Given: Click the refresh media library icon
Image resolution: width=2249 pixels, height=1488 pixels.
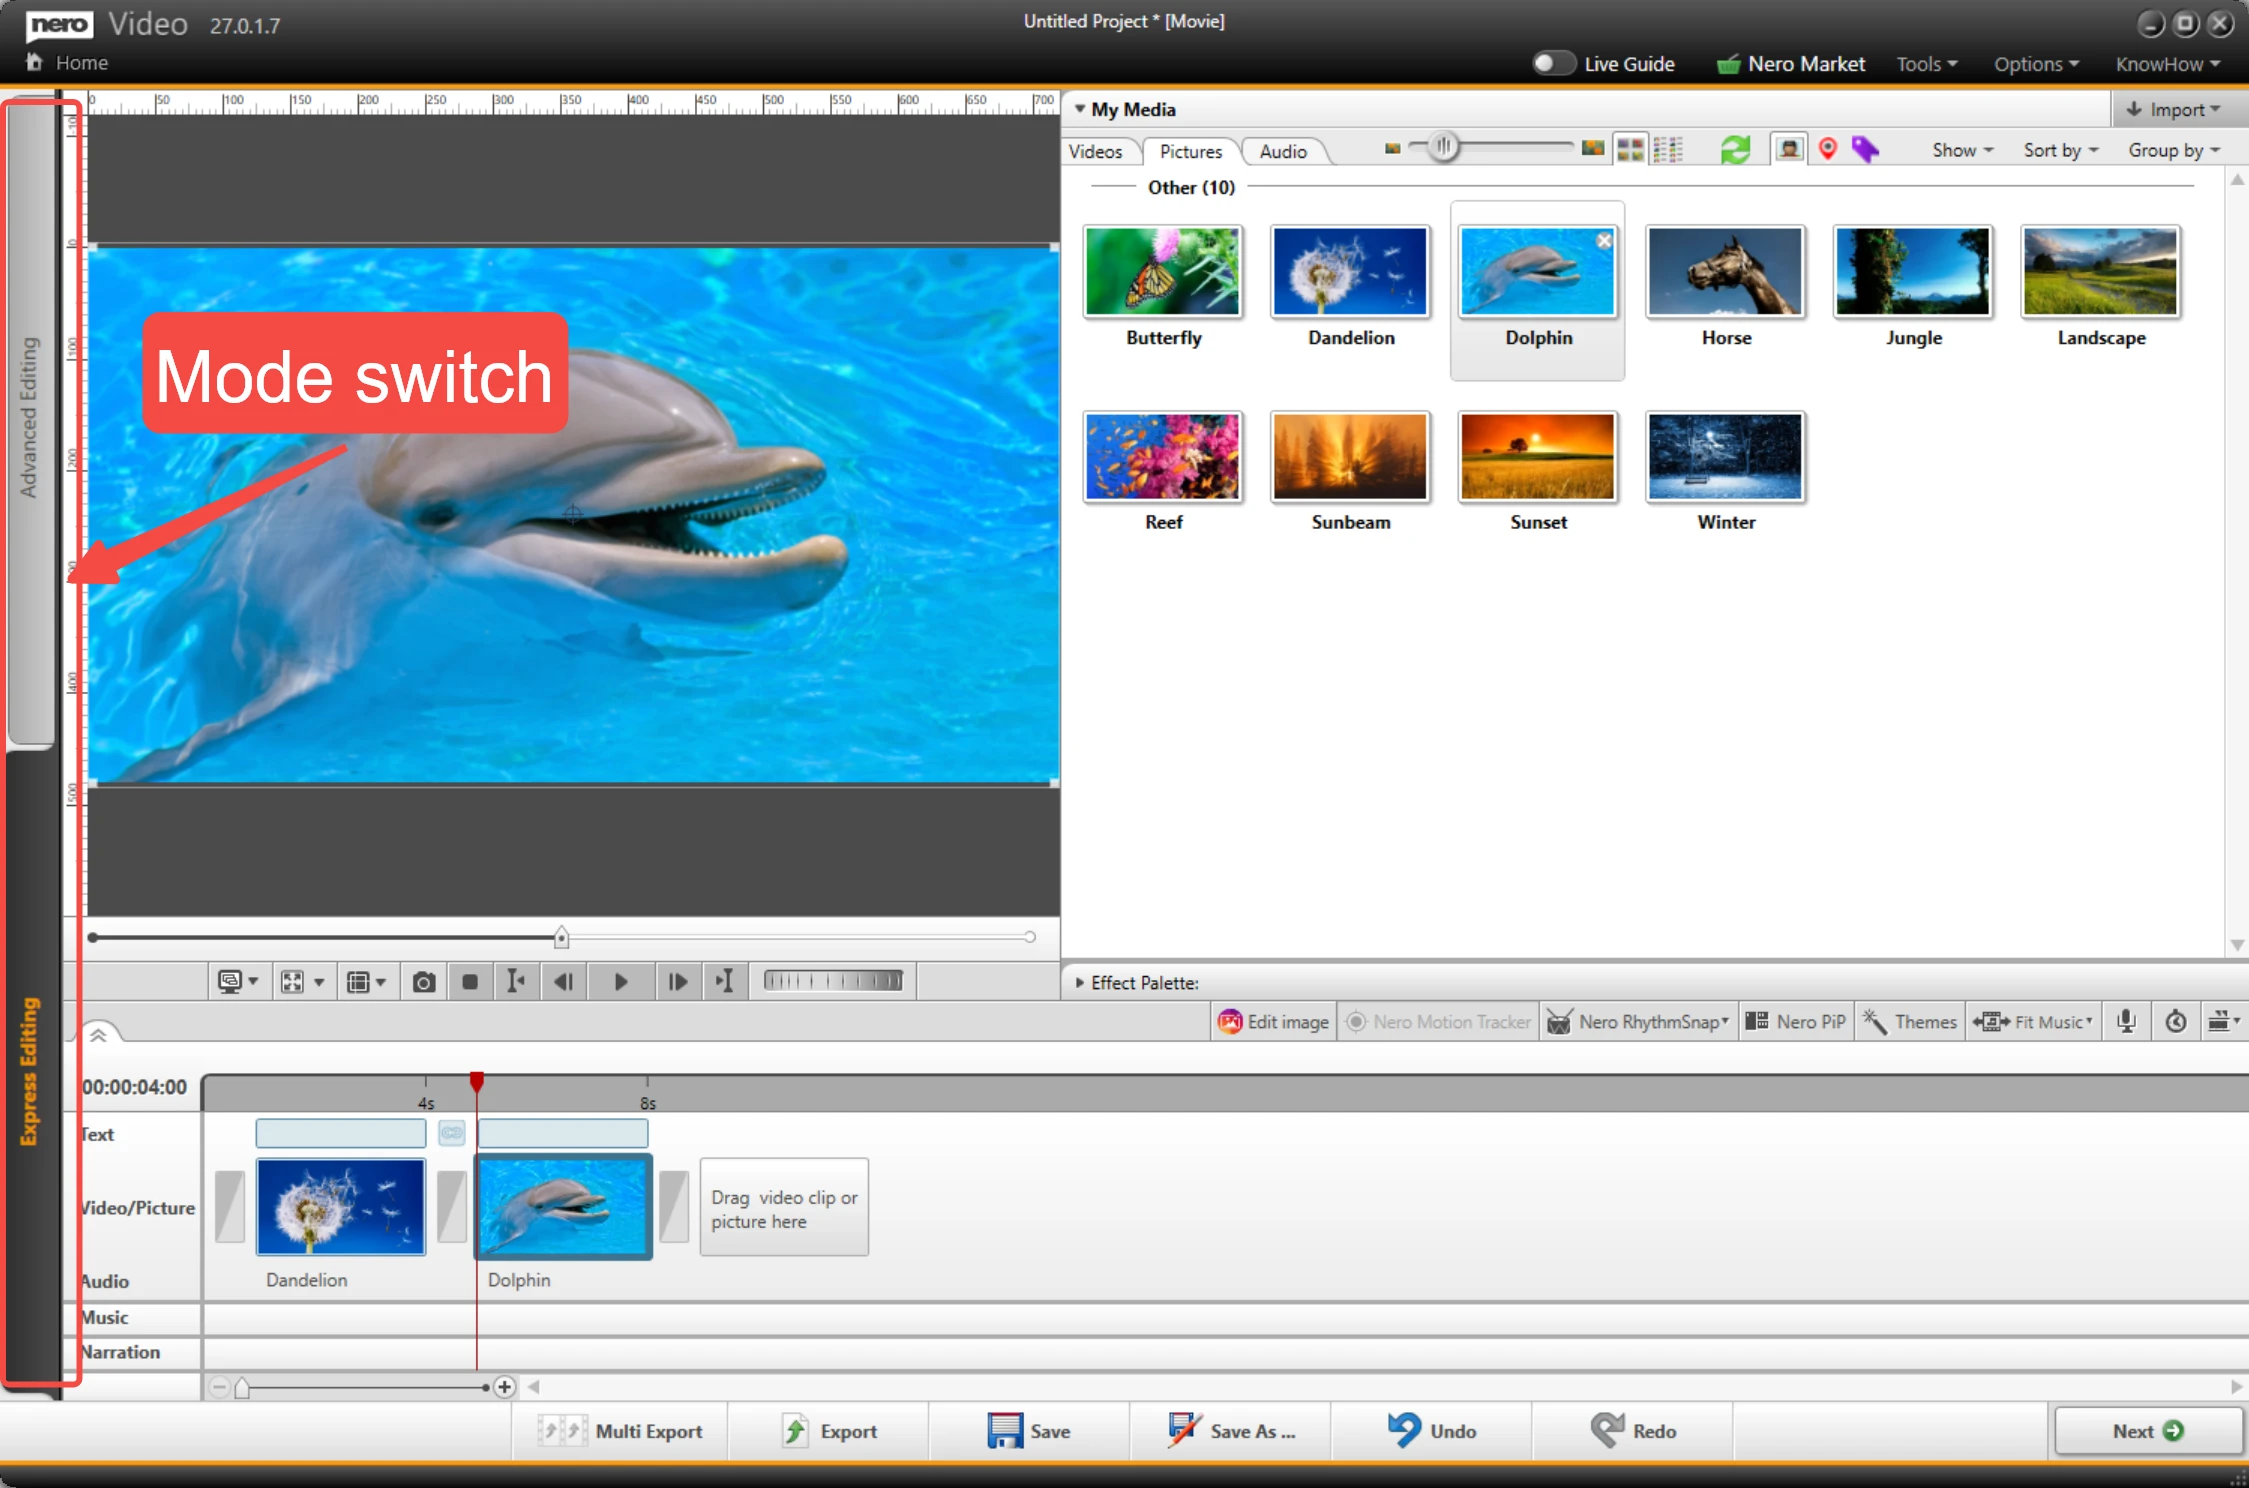Looking at the screenshot, I should (x=1735, y=150).
